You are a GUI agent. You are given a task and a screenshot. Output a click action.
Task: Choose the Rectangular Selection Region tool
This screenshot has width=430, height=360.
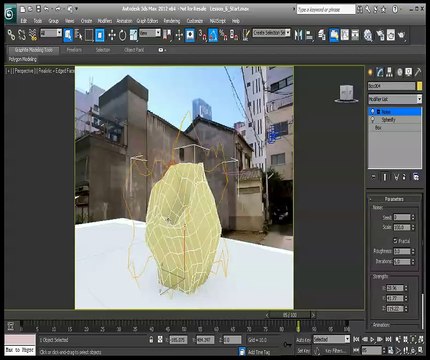click(x=89, y=35)
